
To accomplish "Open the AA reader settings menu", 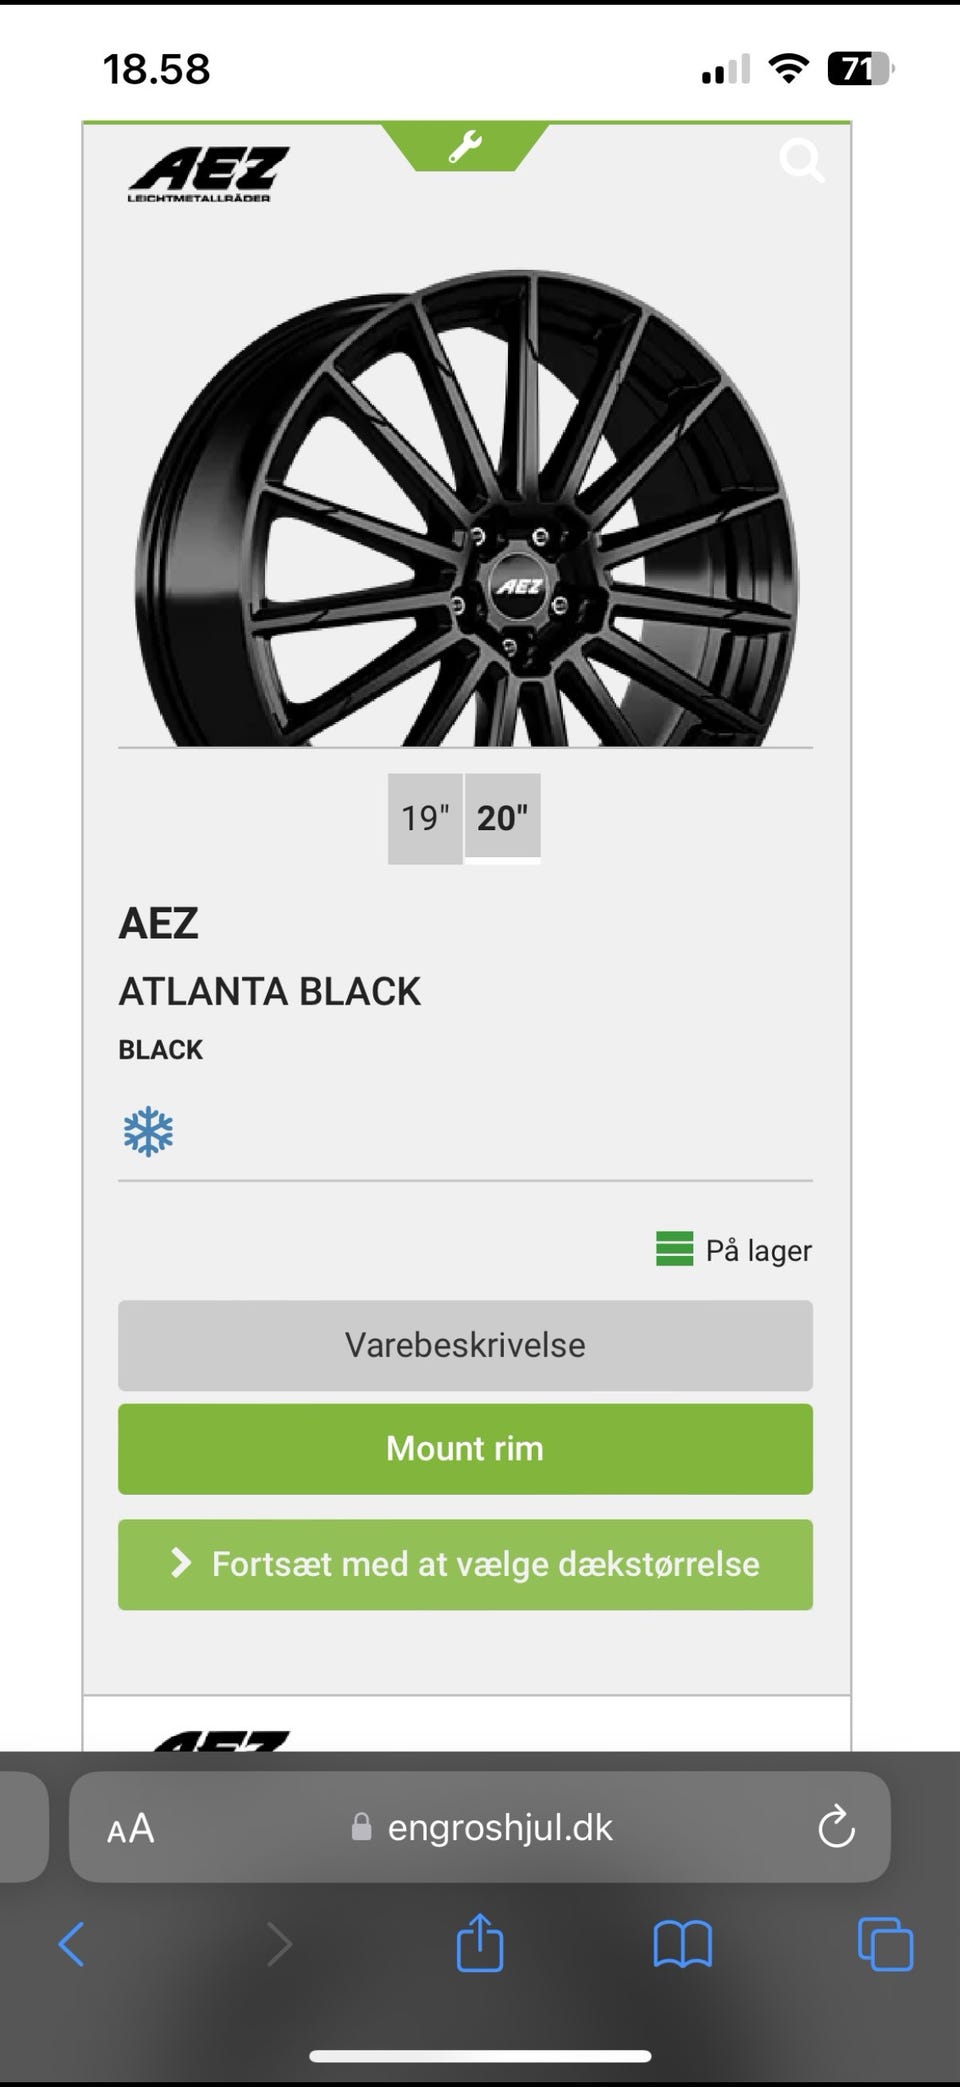I will tap(131, 1829).
